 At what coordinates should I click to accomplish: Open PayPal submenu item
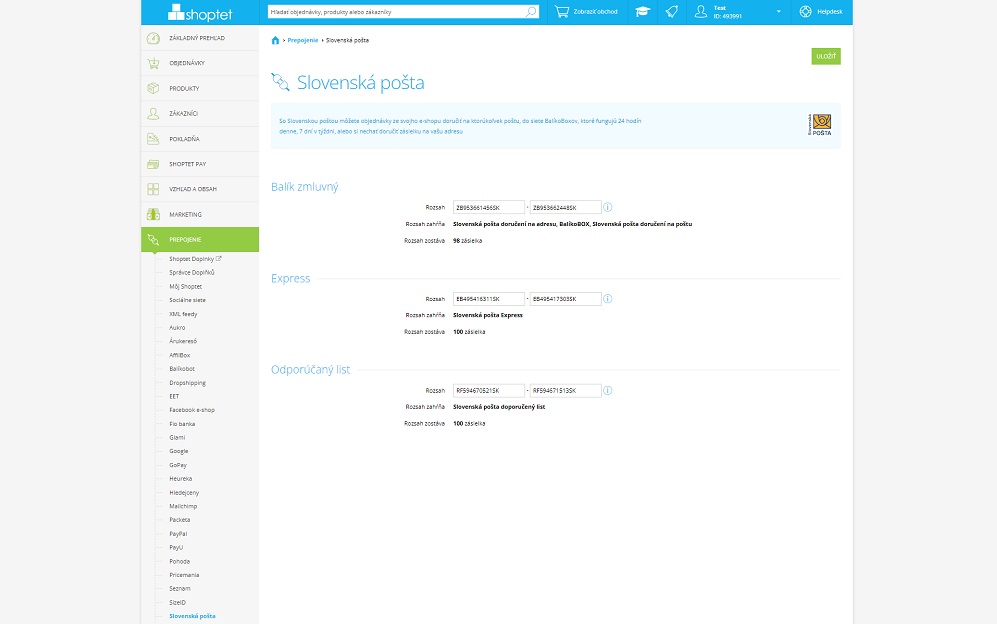(x=178, y=534)
